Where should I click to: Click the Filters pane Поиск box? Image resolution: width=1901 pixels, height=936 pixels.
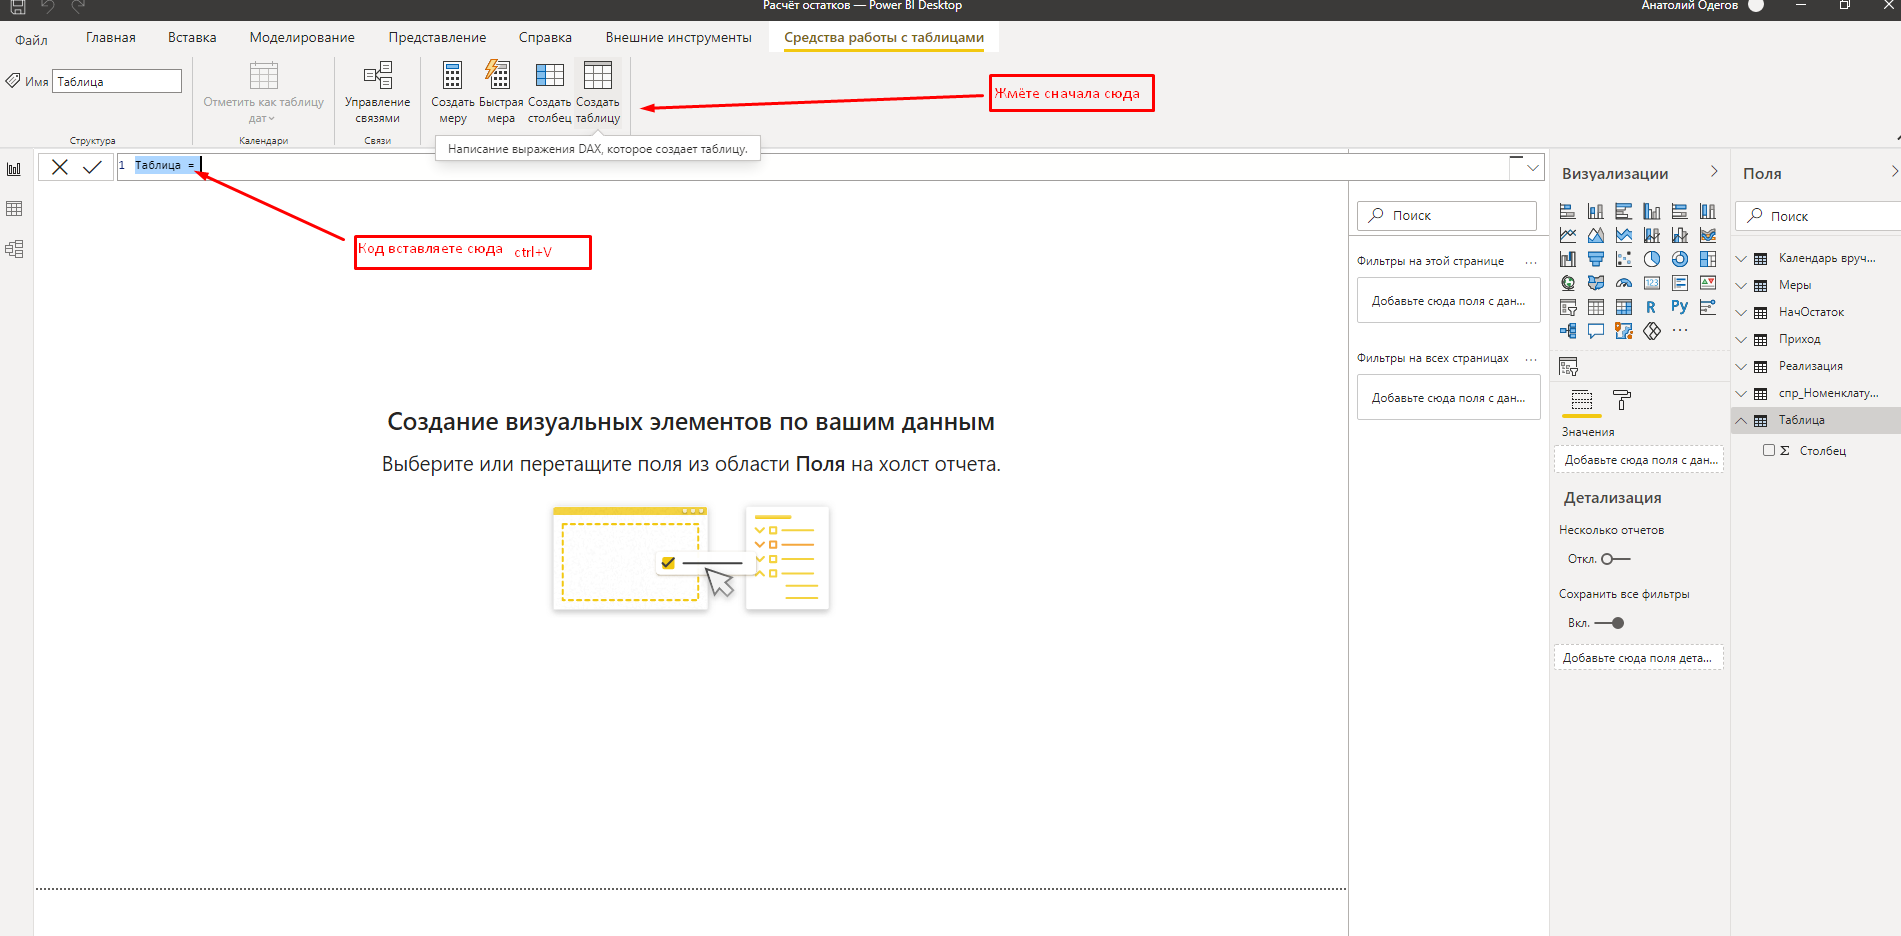click(1446, 215)
